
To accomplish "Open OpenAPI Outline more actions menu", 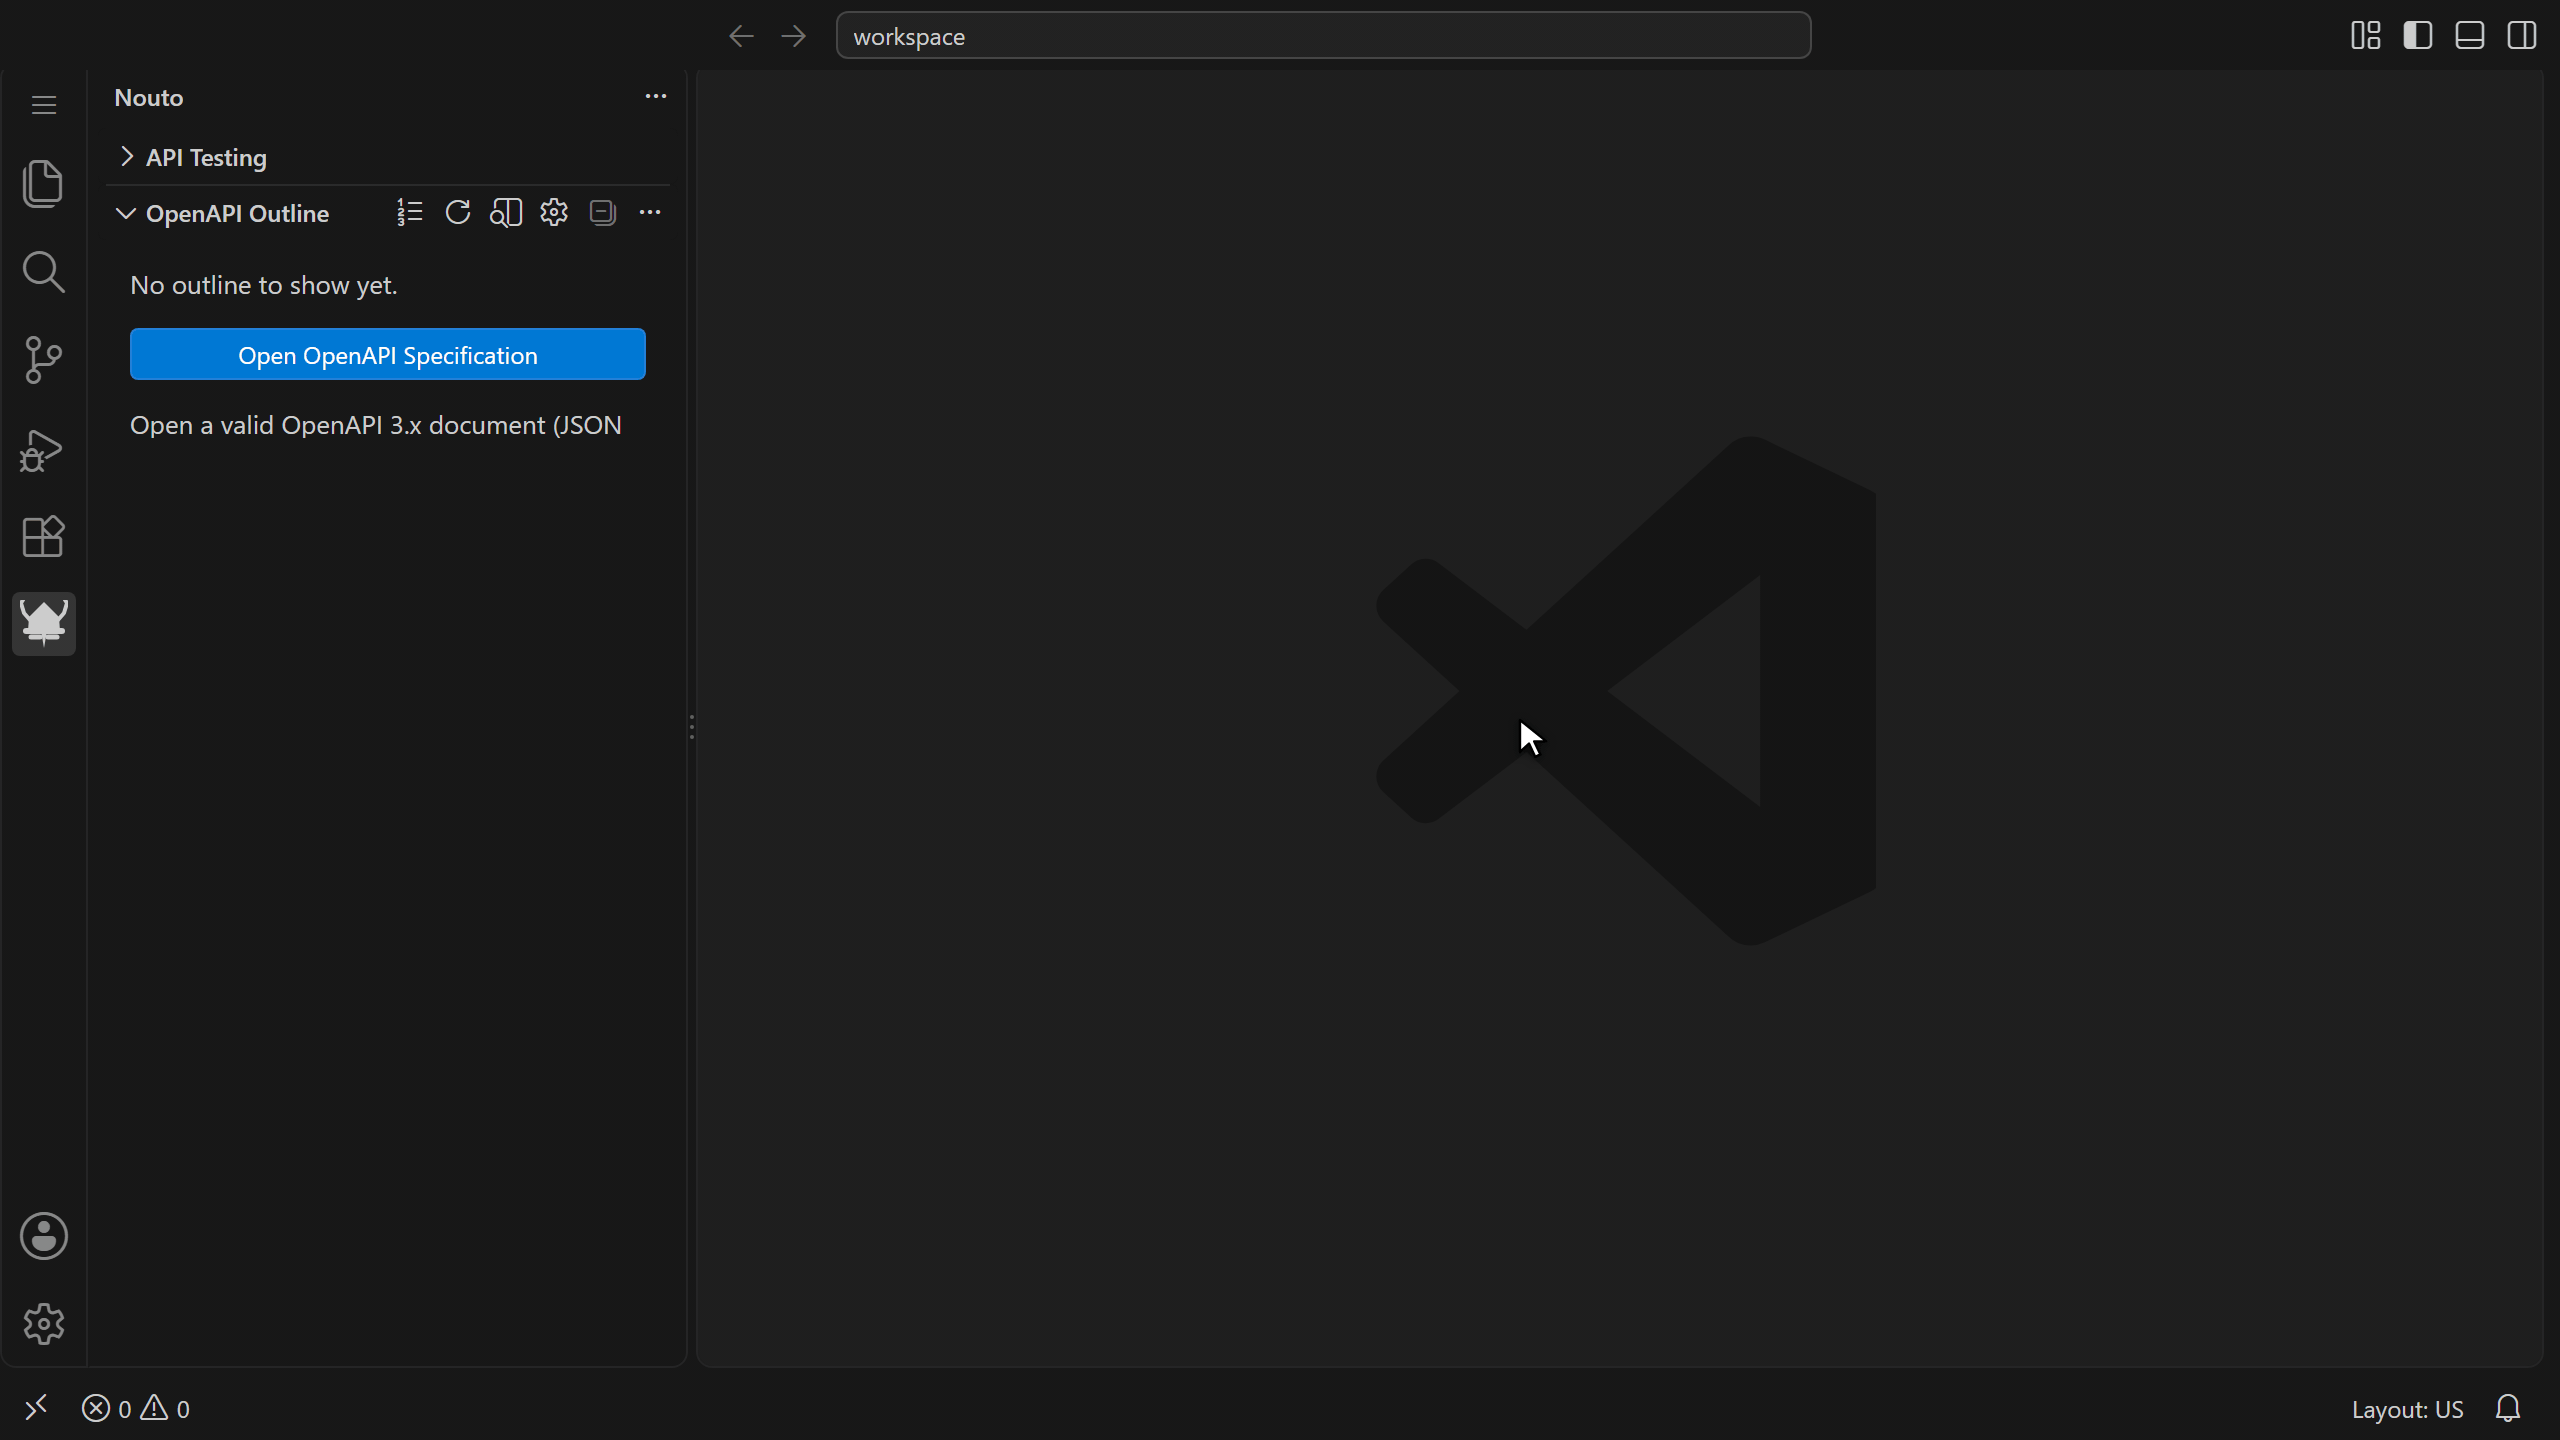I will tap(650, 212).
